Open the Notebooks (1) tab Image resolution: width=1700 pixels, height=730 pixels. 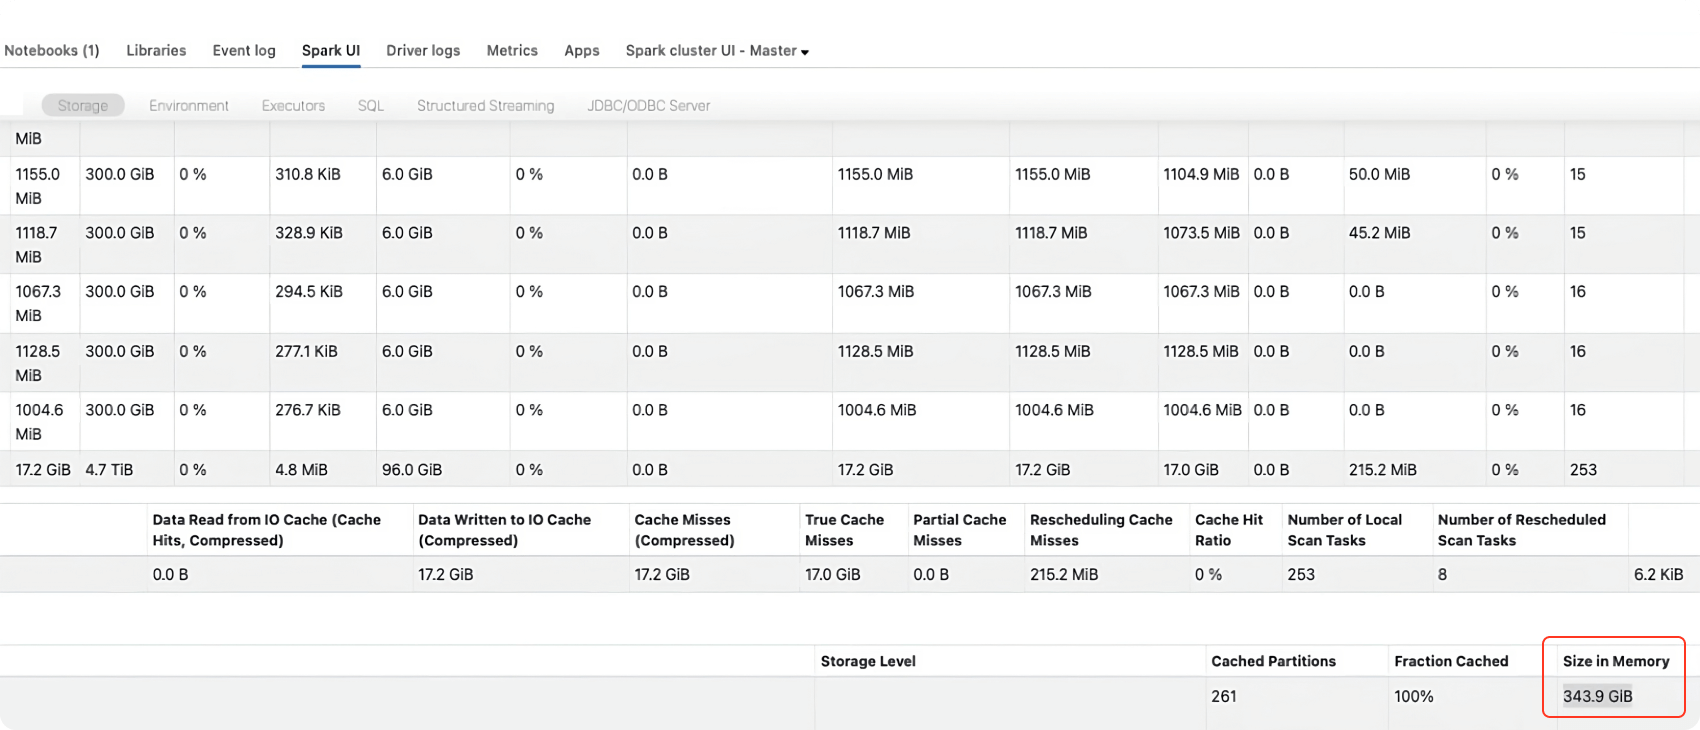(x=52, y=50)
